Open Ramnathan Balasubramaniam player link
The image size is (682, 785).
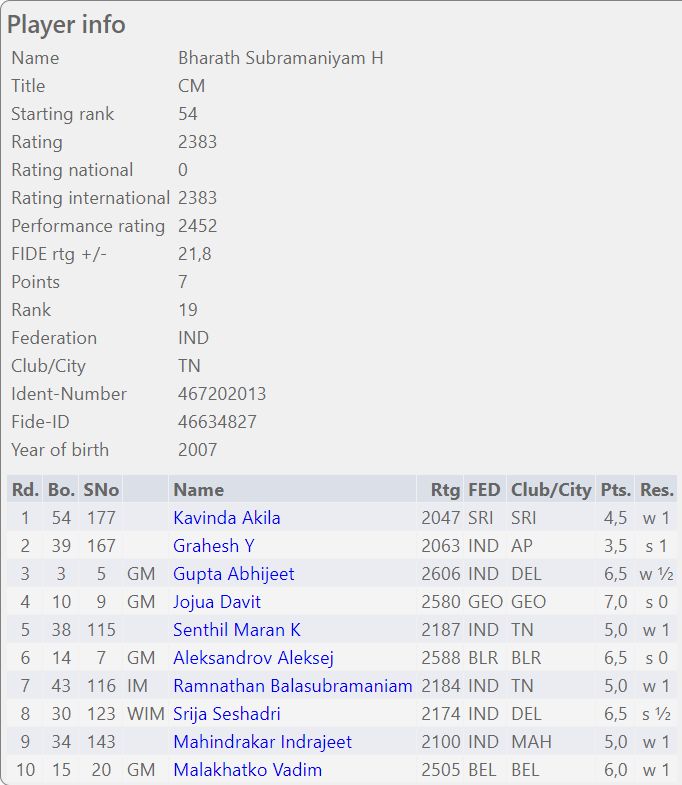pos(292,686)
